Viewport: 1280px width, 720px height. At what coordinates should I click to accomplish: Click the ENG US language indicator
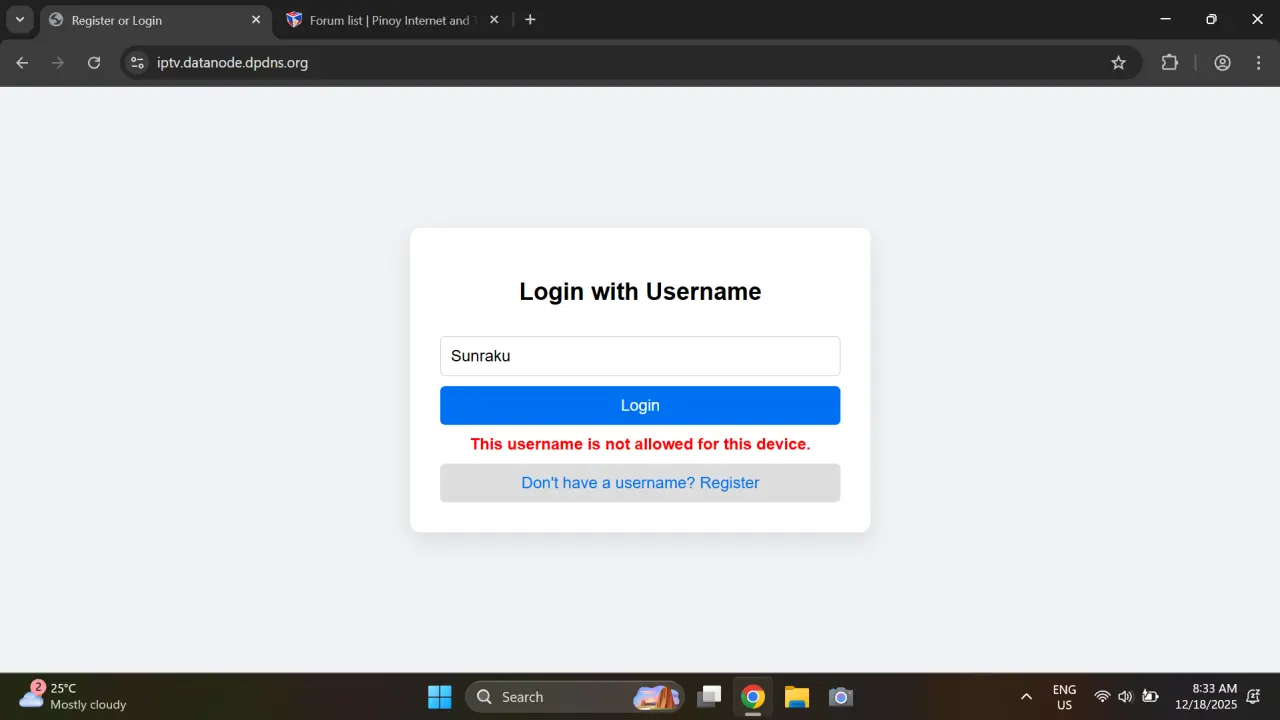(x=1064, y=697)
